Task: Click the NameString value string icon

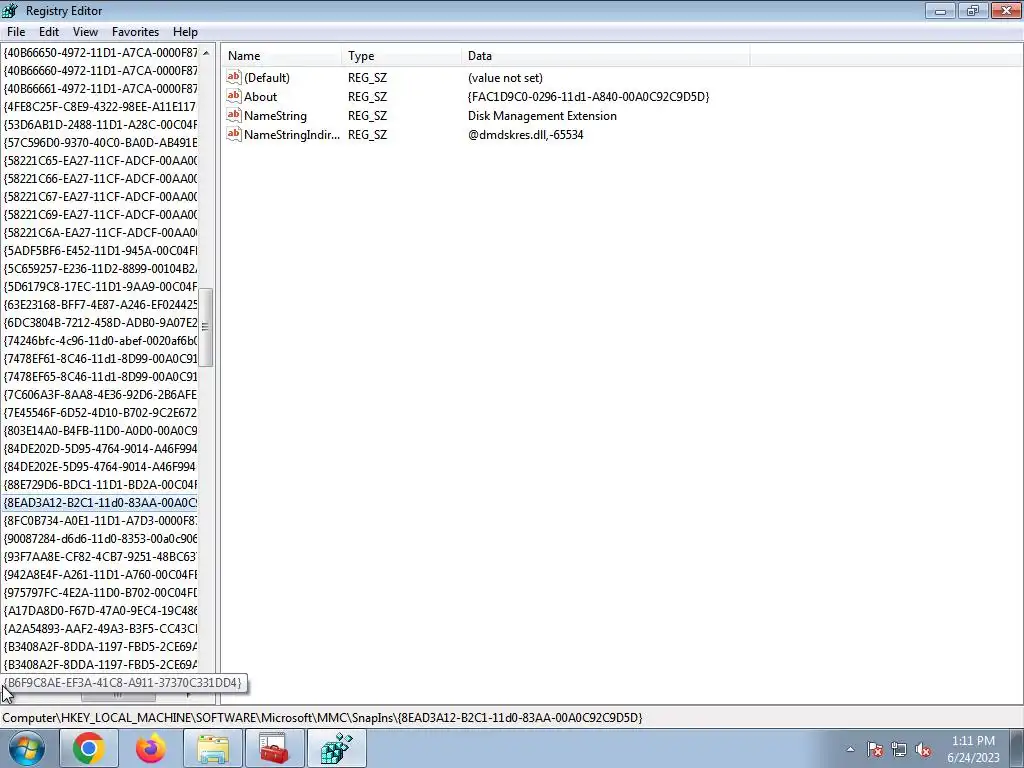Action: click(234, 115)
